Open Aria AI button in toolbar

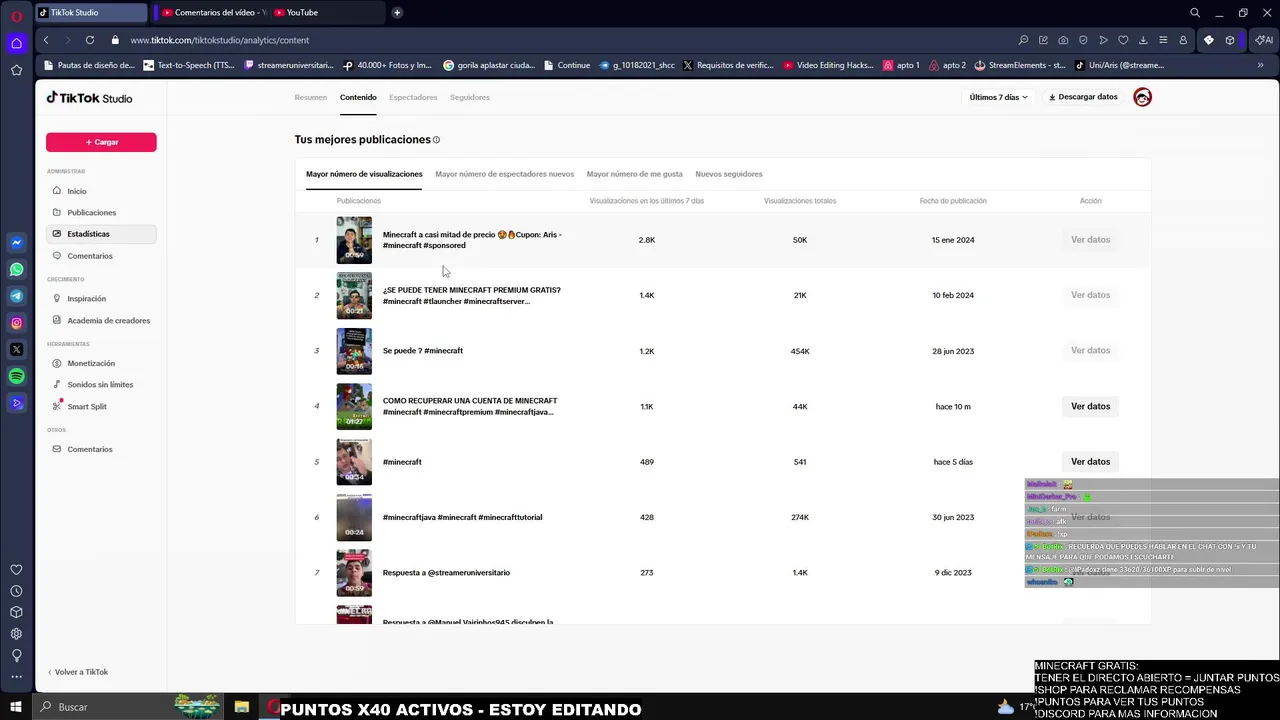pos(1266,40)
